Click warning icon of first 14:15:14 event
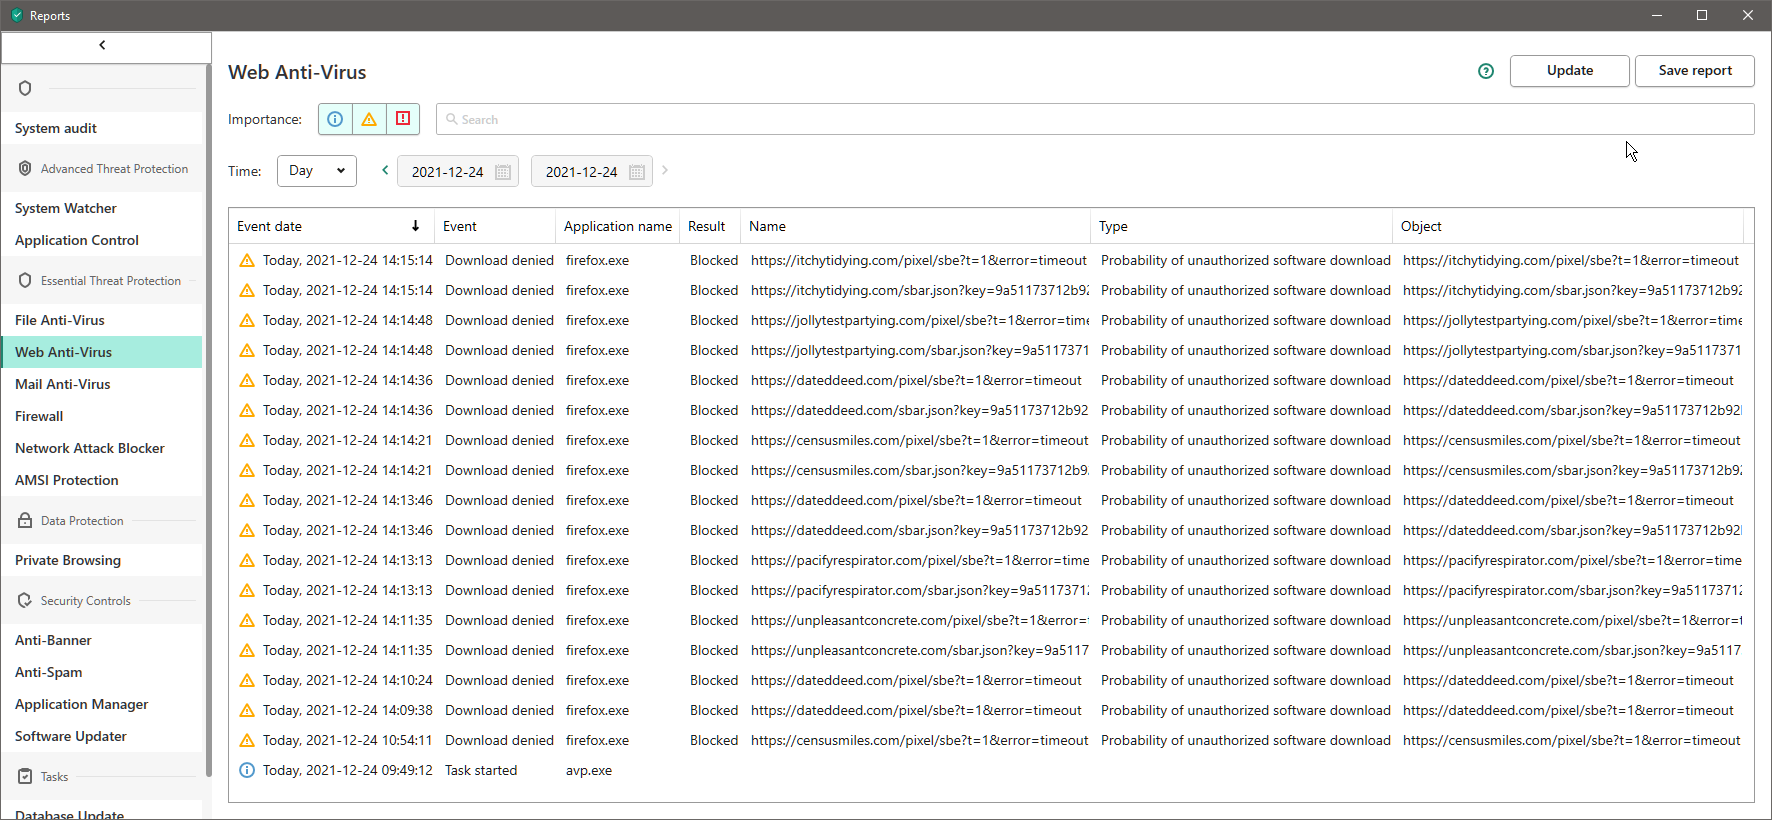 (247, 261)
